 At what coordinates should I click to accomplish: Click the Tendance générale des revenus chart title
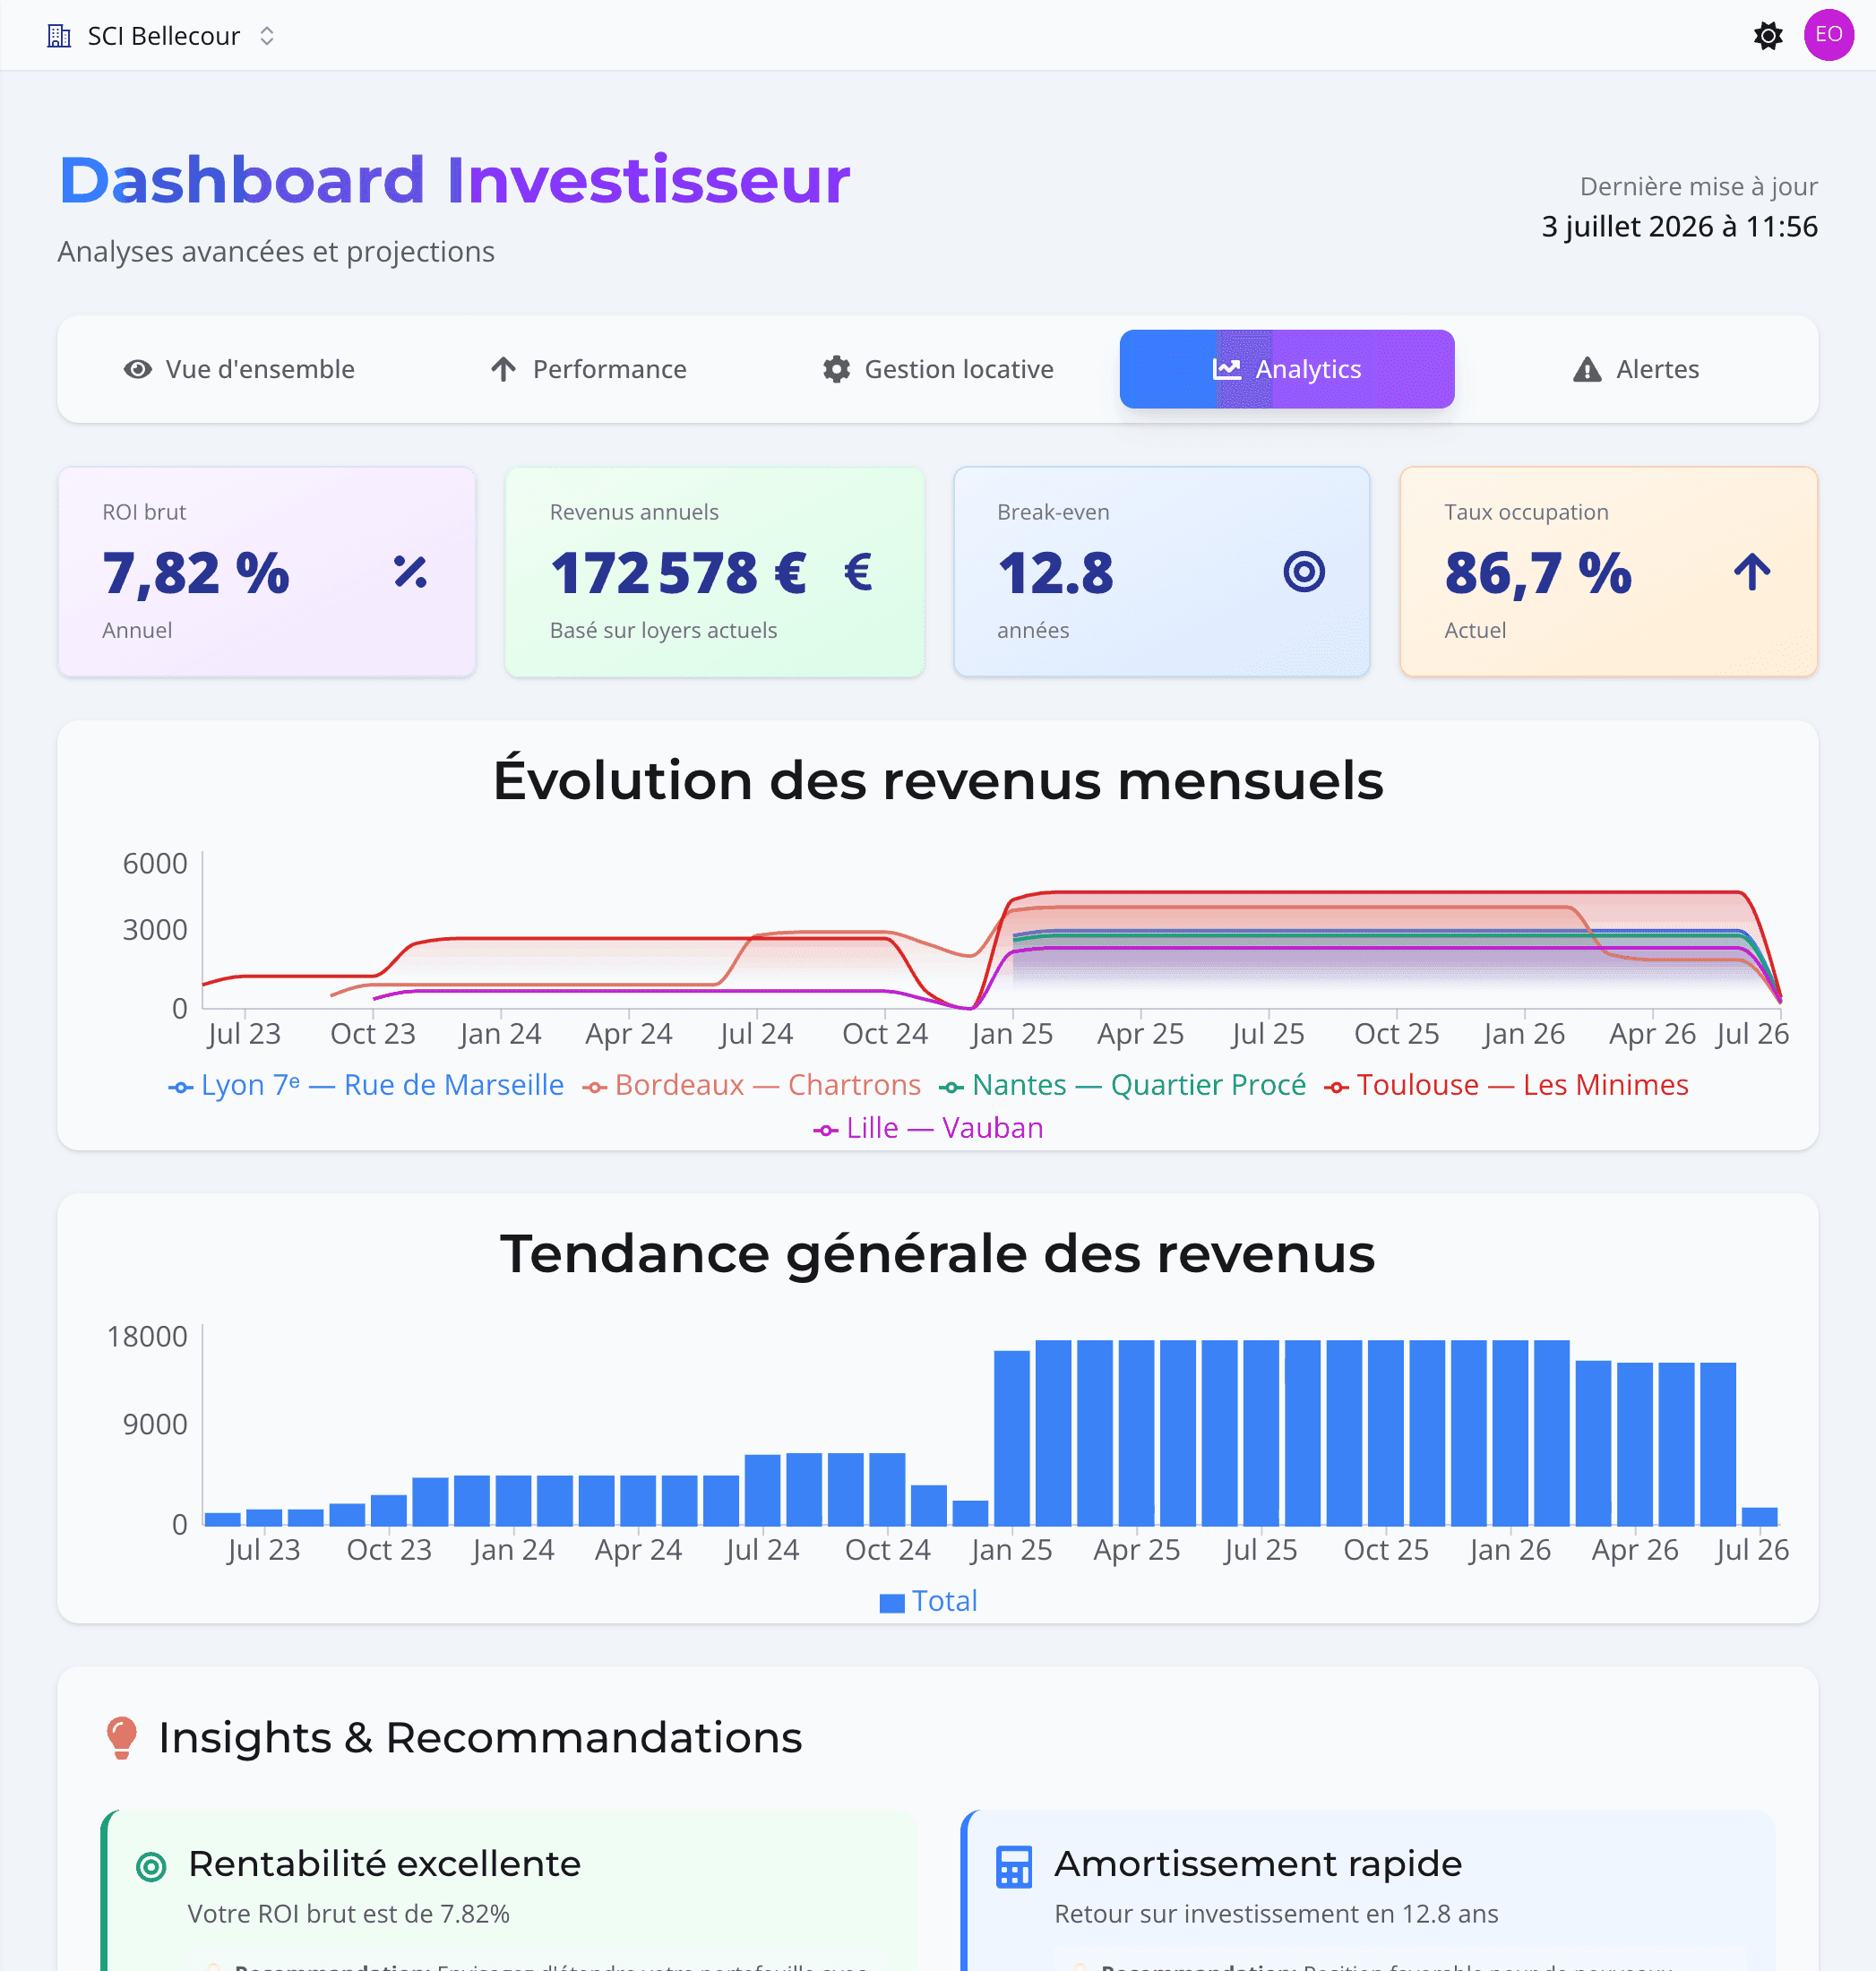(938, 1253)
